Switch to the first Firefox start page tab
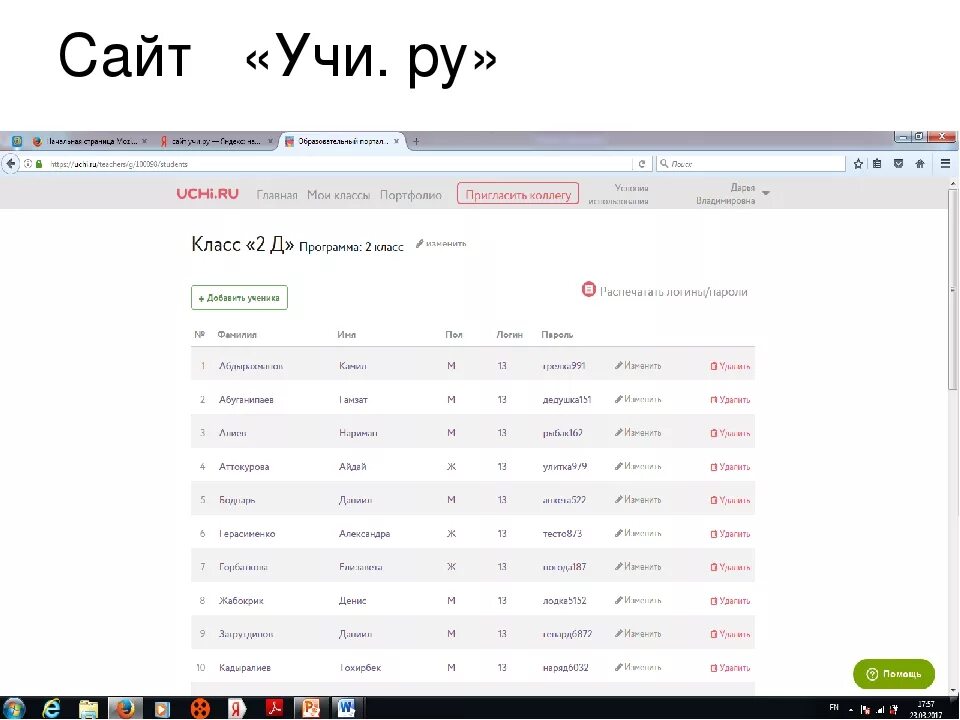 (x=89, y=141)
